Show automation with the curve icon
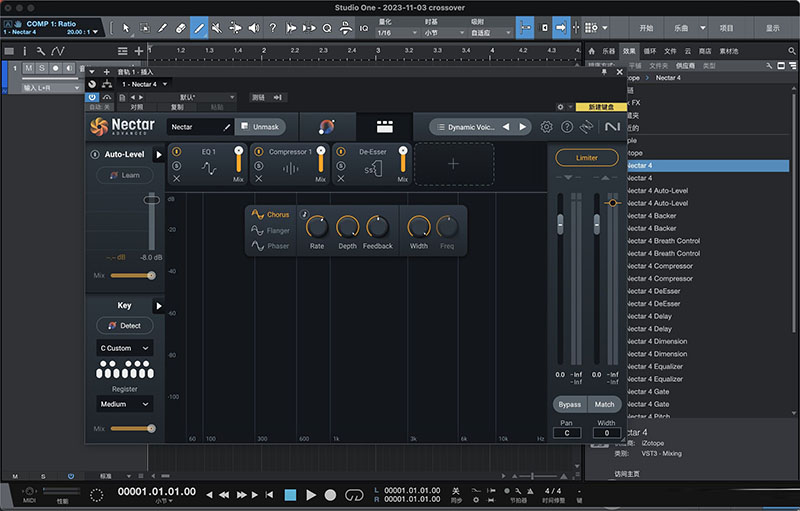Screen dimensions: 800x511 (x=58, y=51)
